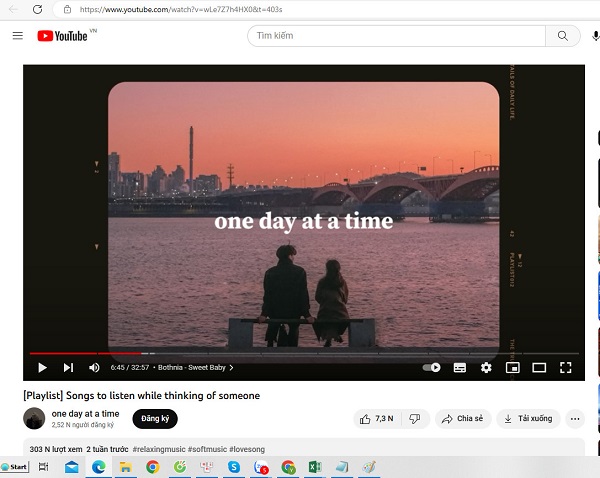Open the Windows Start button

click(15, 467)
